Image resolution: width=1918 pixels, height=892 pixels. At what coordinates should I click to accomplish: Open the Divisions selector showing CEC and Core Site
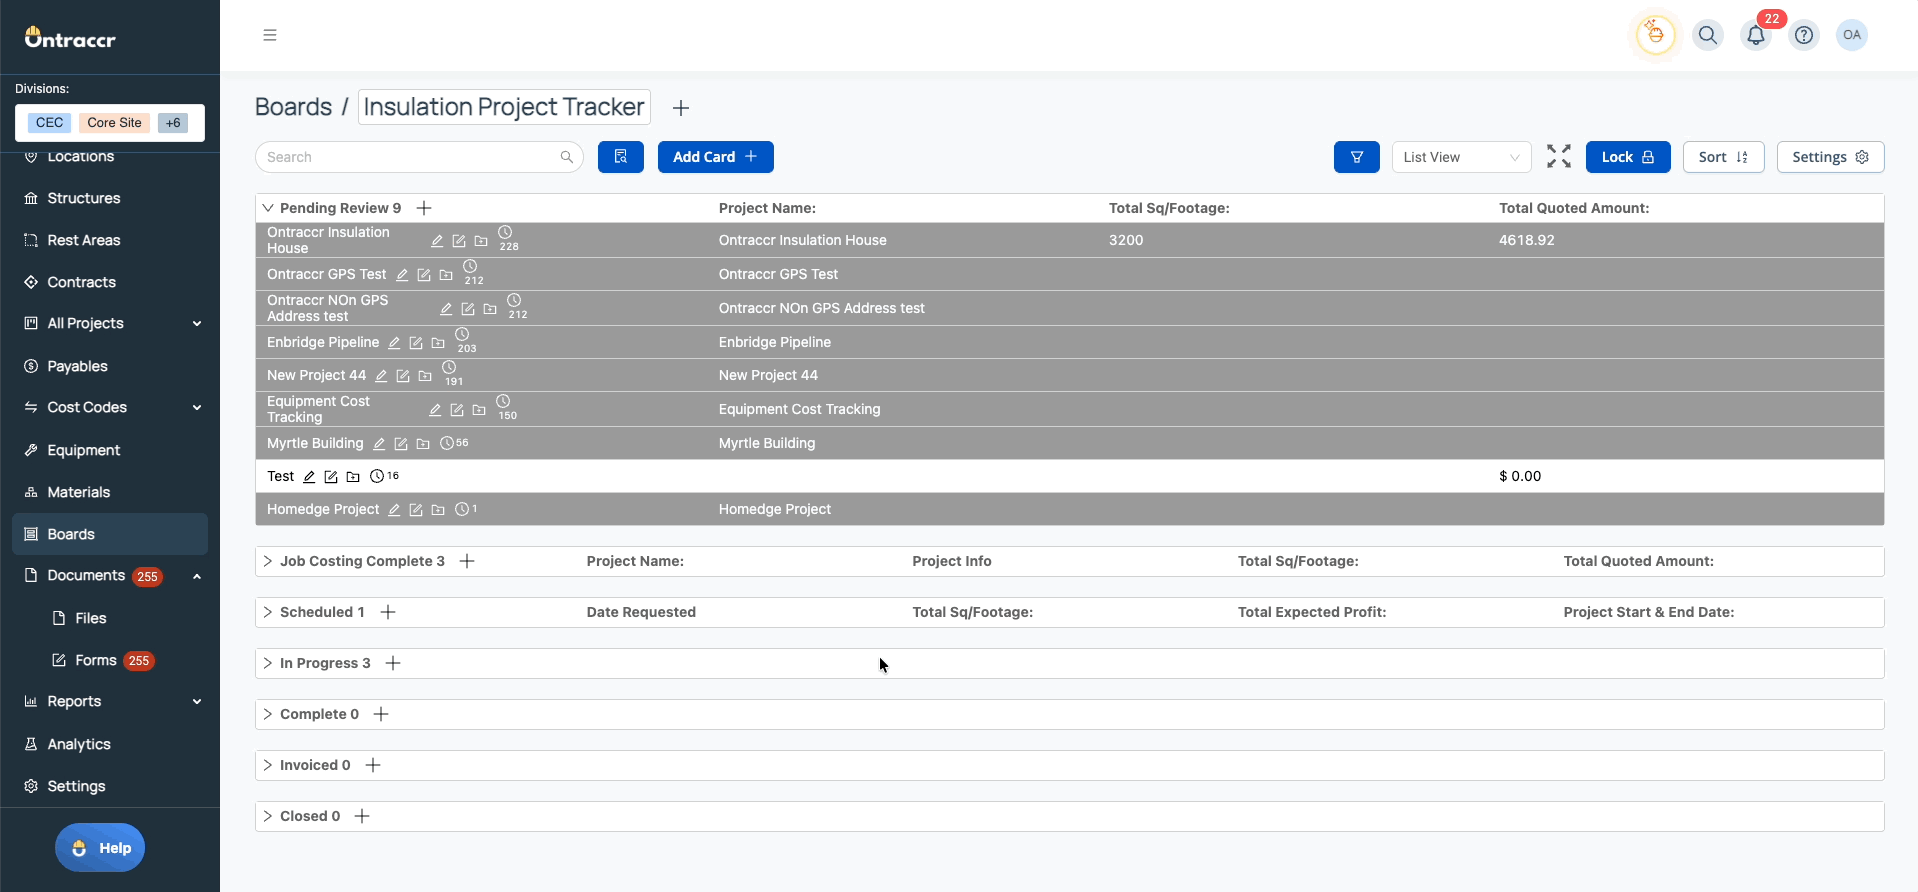pos(110,123)
